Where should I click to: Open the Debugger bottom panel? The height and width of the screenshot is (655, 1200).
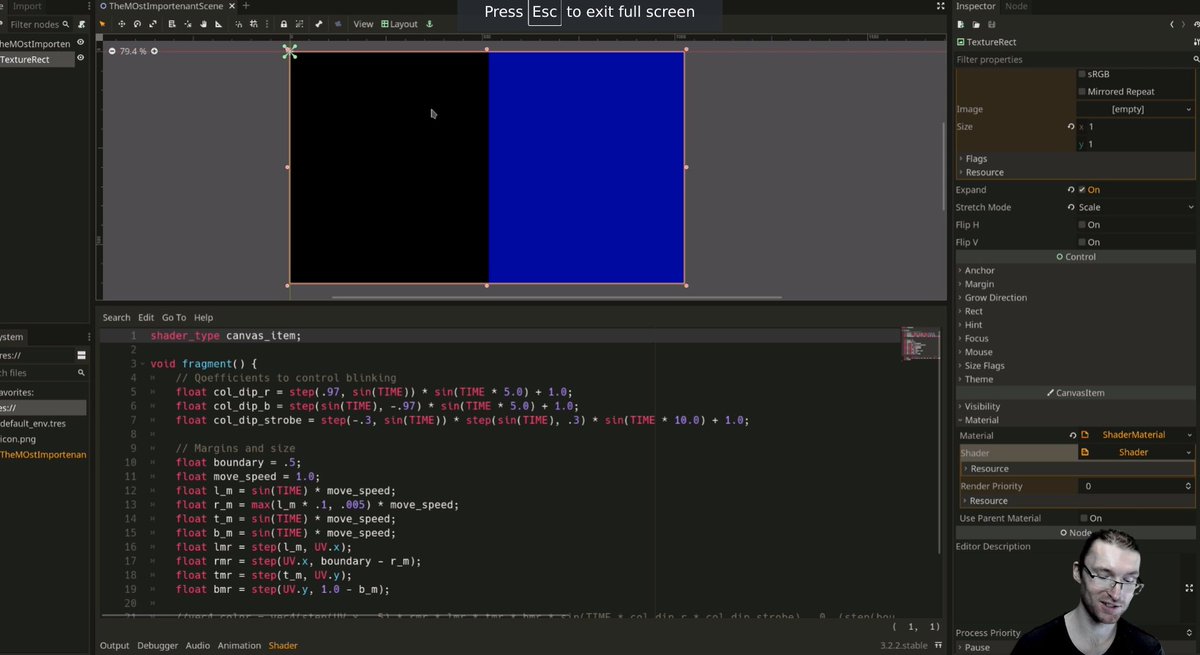[157, 645]
